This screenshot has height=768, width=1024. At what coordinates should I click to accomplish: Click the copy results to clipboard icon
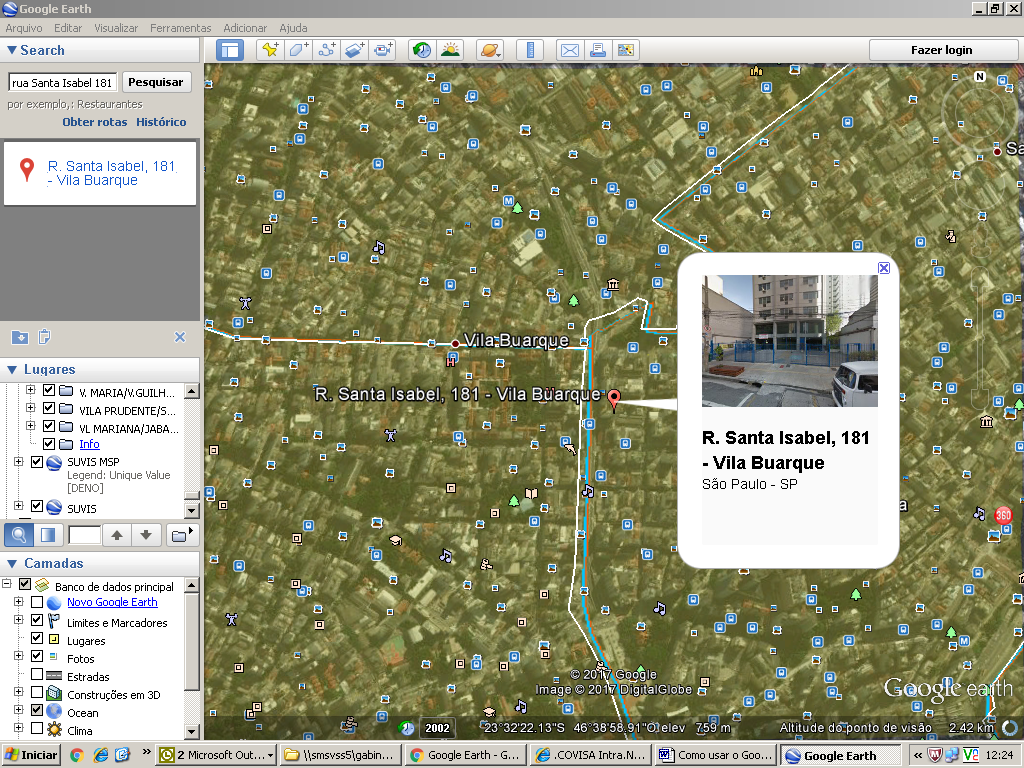pyautogui.click(x=44, y=337)
